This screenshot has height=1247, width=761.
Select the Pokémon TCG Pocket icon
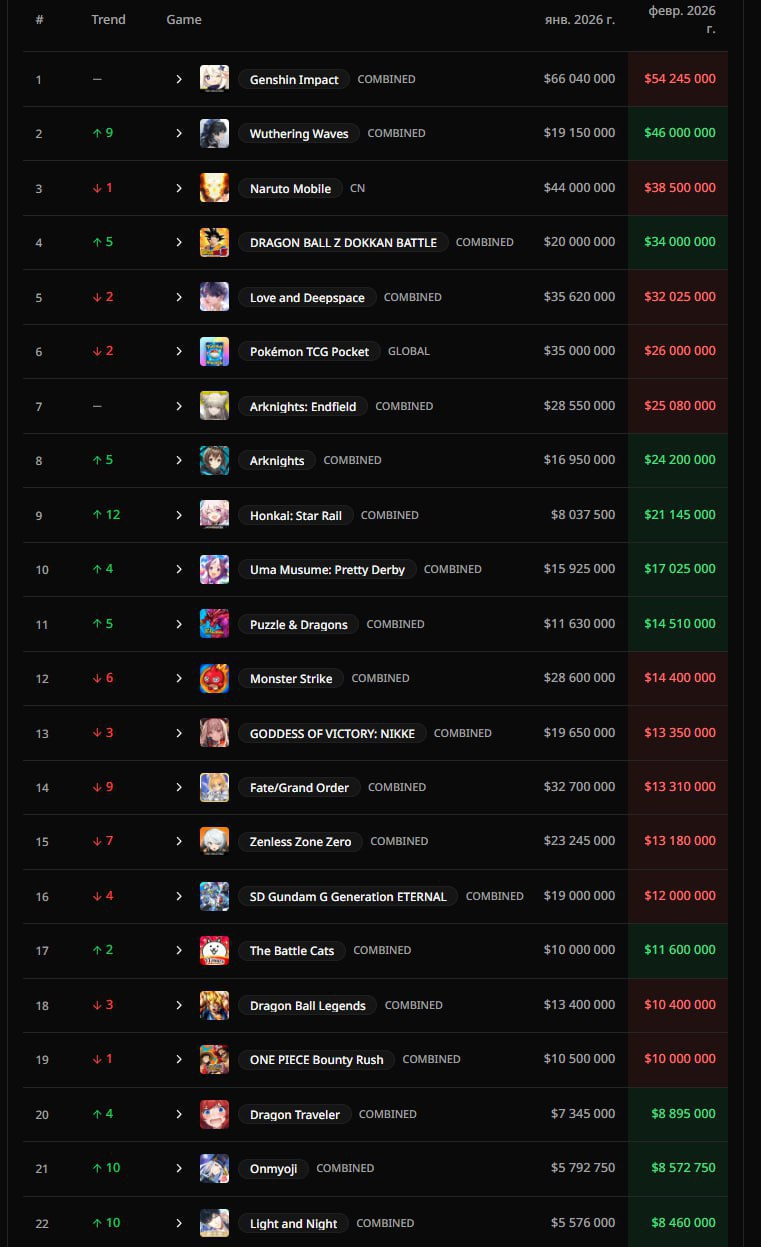pos(214,351)
